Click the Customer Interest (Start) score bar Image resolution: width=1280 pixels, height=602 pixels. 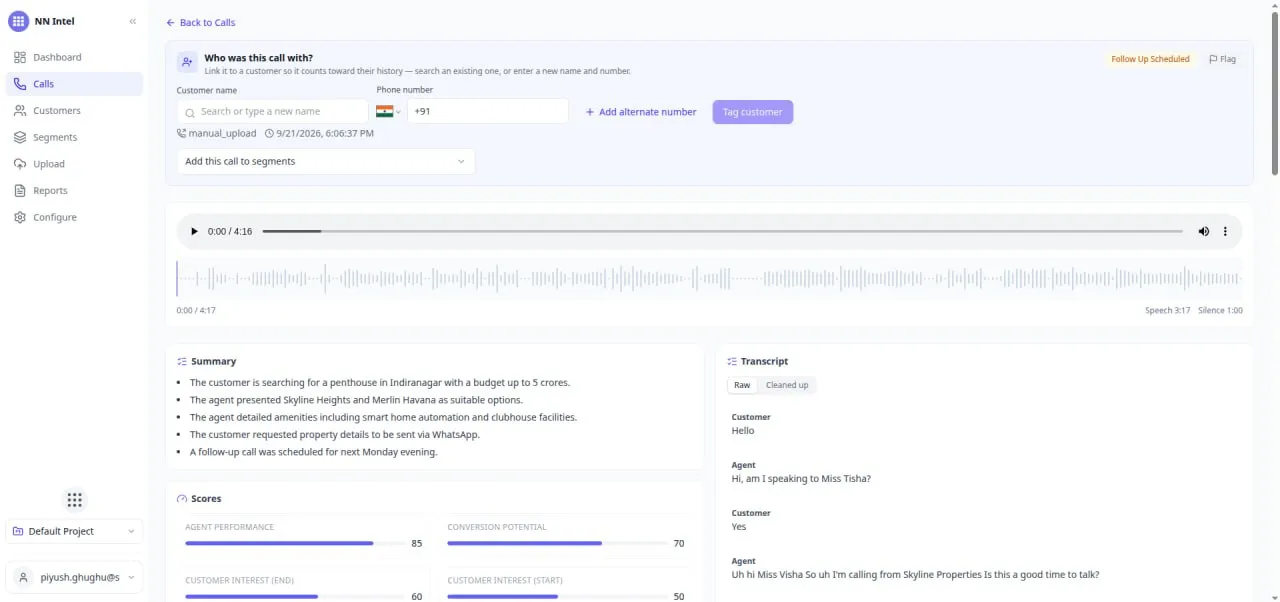(557, 596)
